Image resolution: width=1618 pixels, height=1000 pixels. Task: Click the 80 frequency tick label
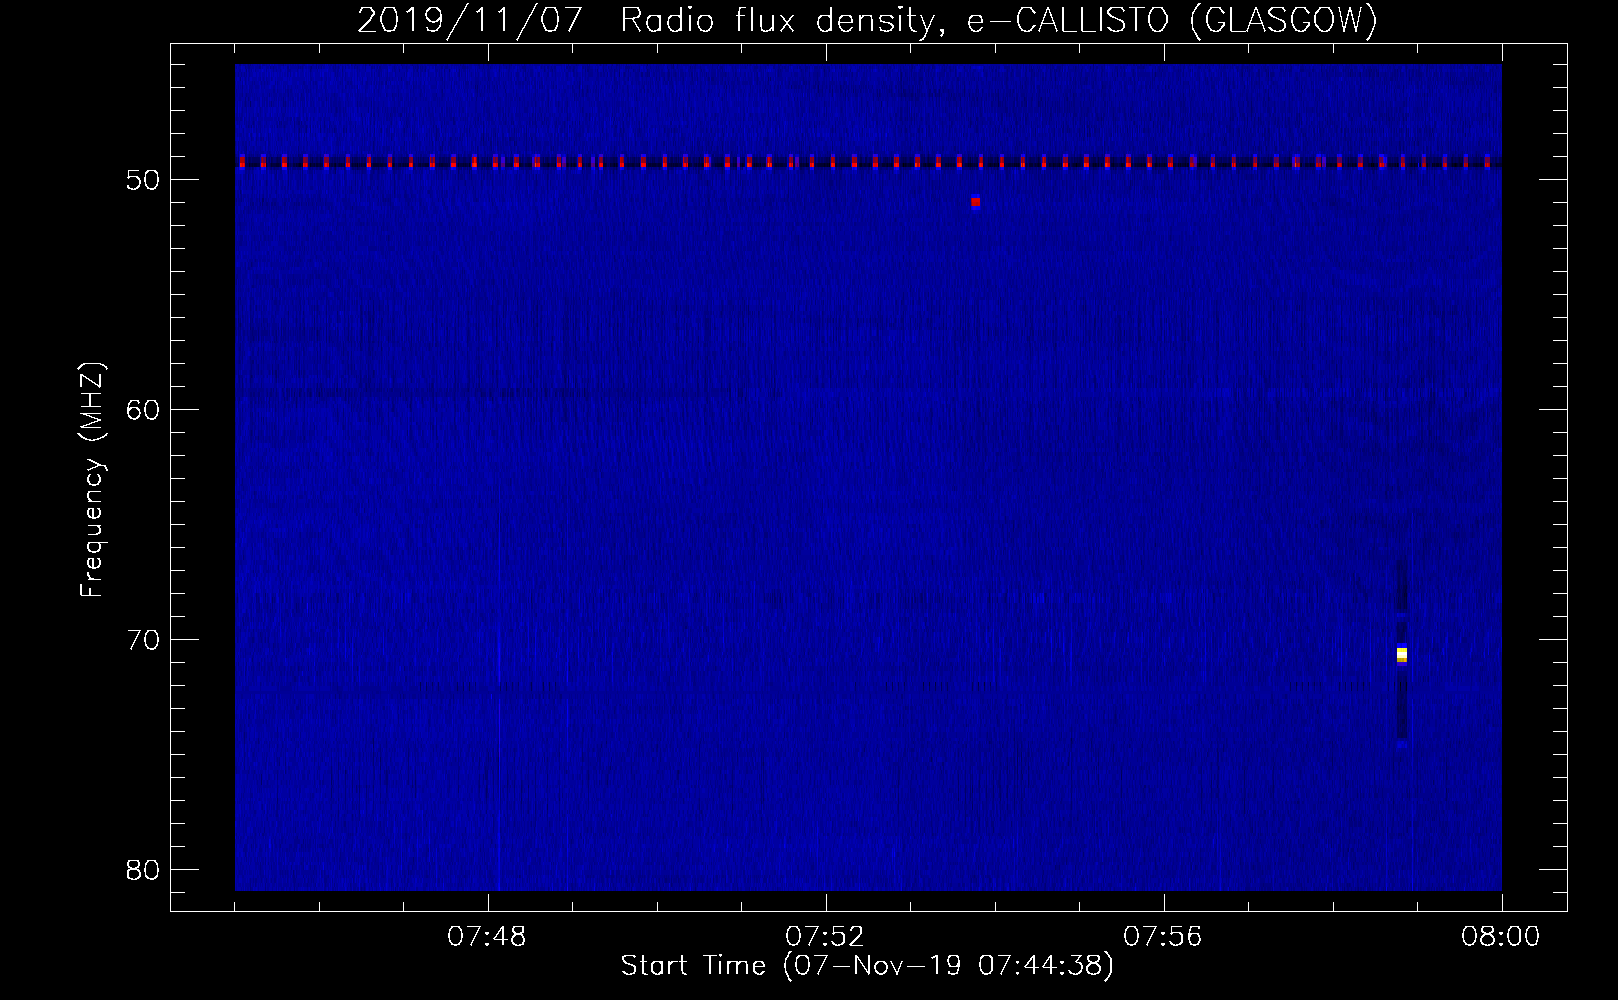tap(143, 870)
